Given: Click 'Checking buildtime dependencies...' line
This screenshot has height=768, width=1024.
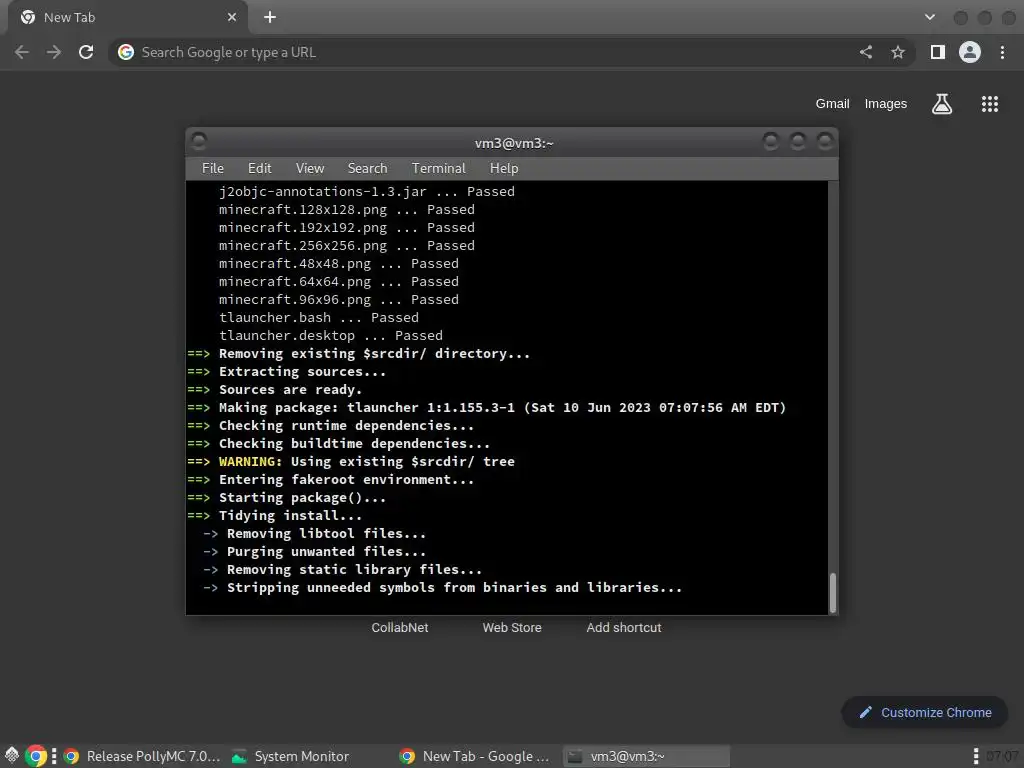Looking at the screenshot, I should [x=354, y=443].
